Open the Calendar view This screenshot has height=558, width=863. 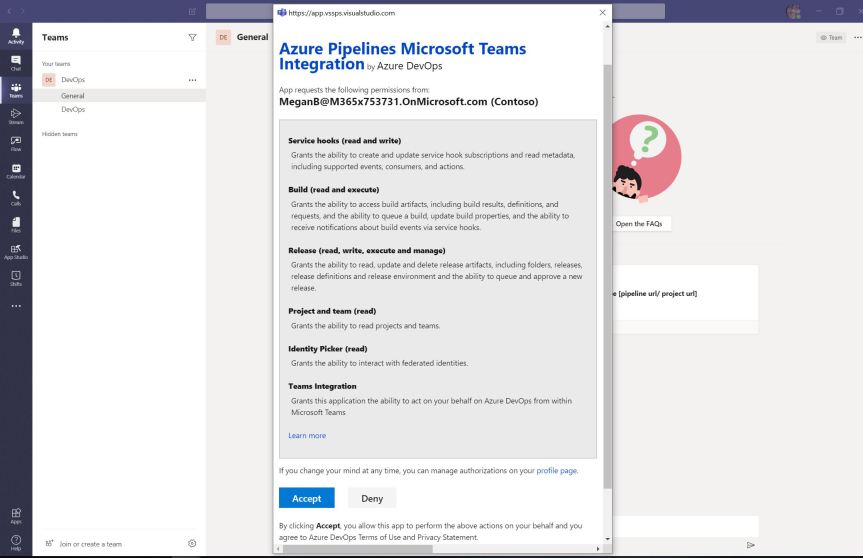point(15,171)
